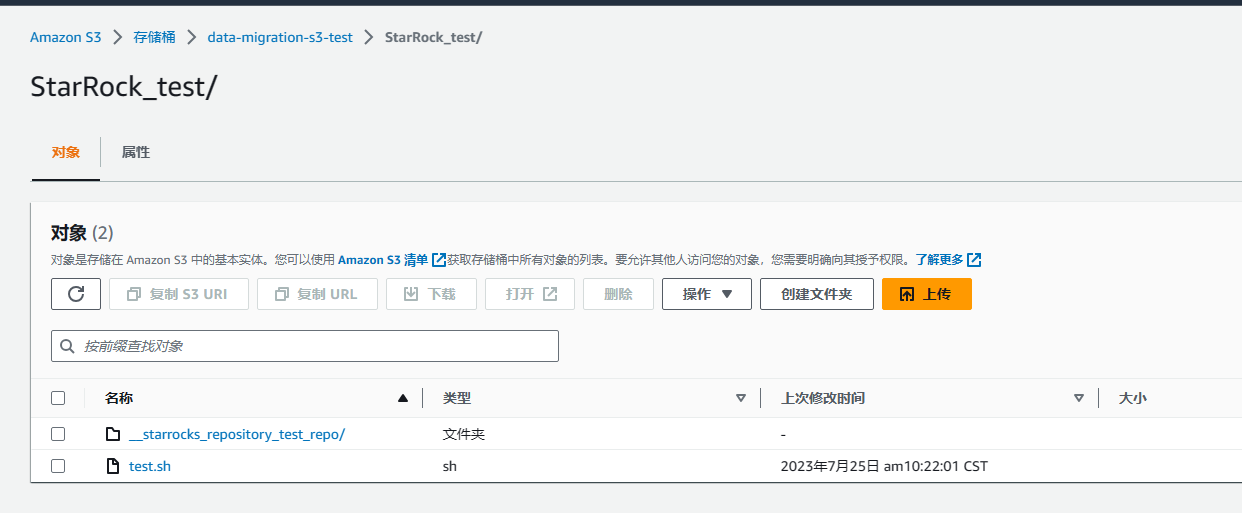Expand the 操作 actions dropdown
Screen dimensions: 1242x513
706,294
